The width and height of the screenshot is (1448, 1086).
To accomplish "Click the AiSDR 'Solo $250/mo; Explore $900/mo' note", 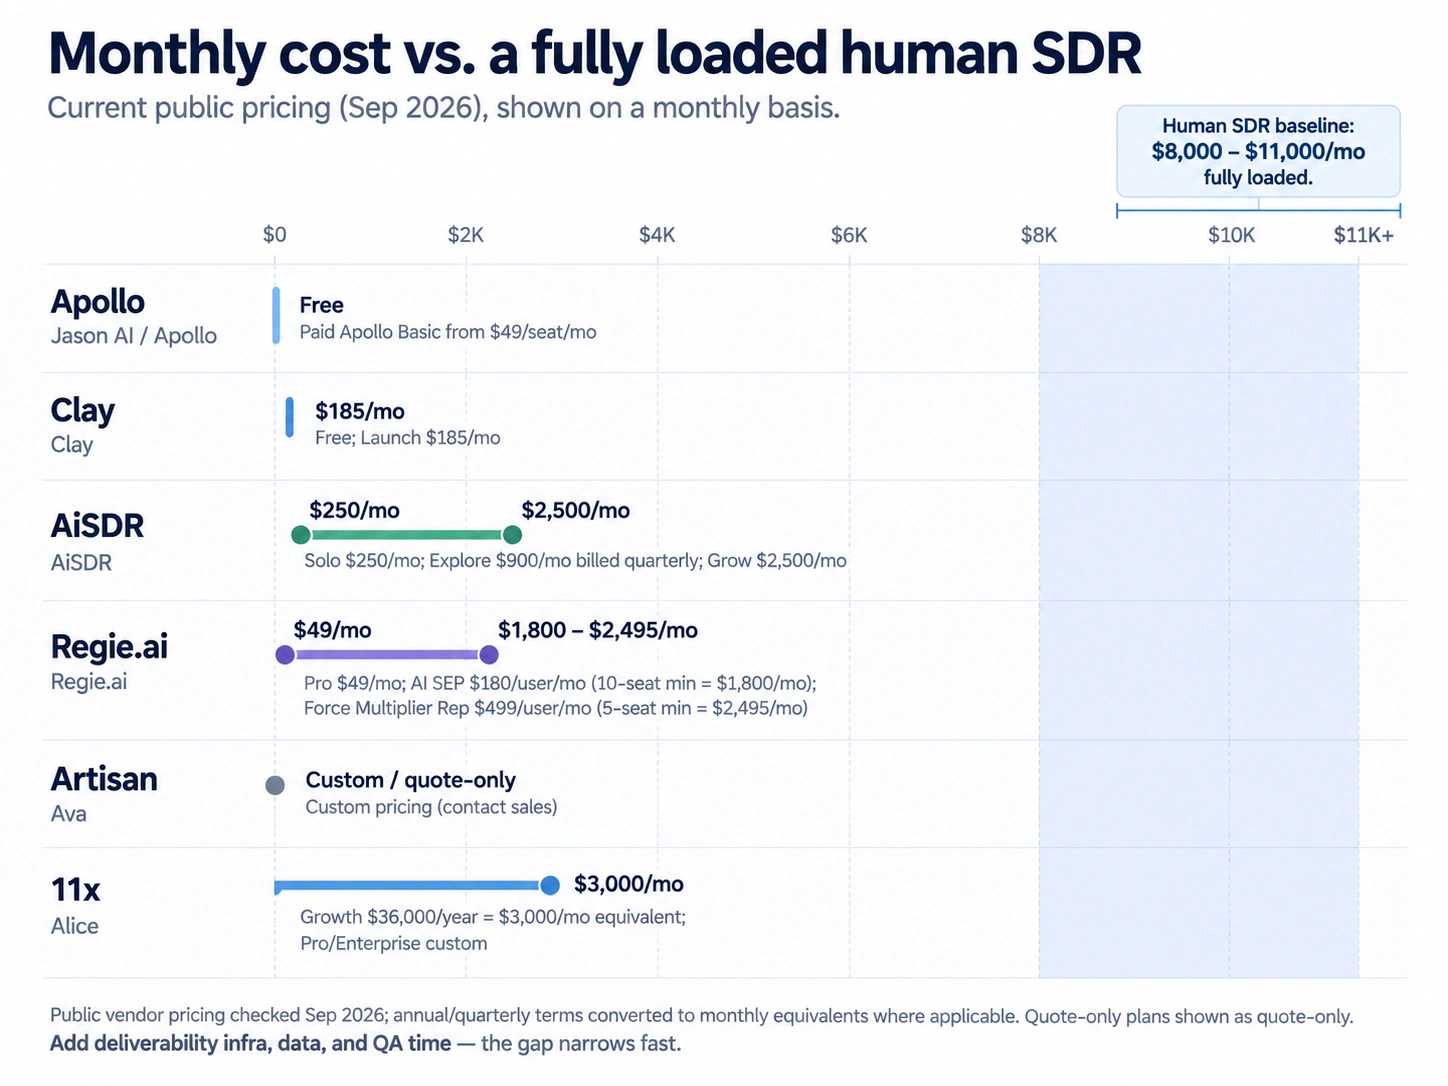I will click(x=576, y=561).
